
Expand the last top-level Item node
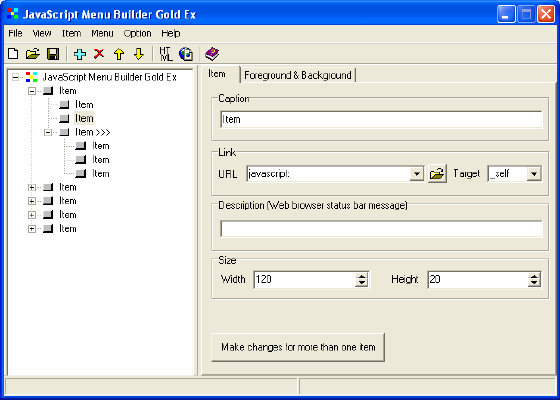[x=32, y=229]
